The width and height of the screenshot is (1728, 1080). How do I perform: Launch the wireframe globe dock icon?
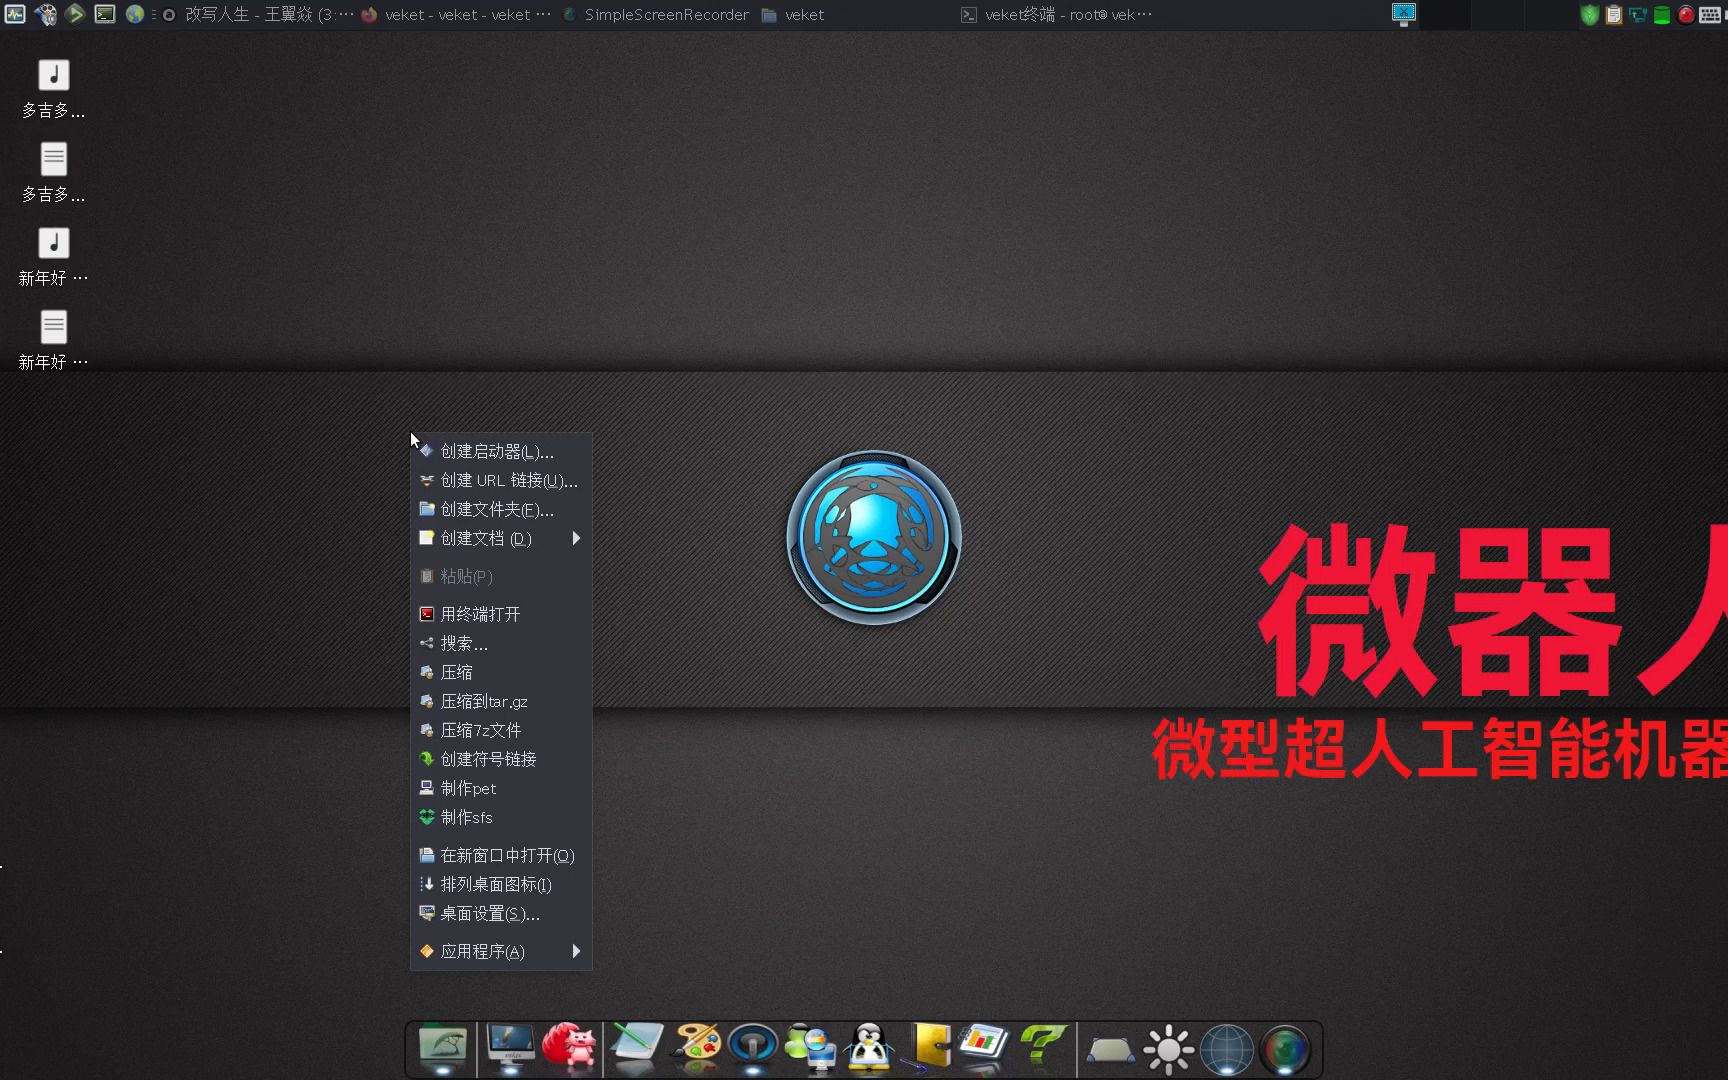pos(1227,1050)
